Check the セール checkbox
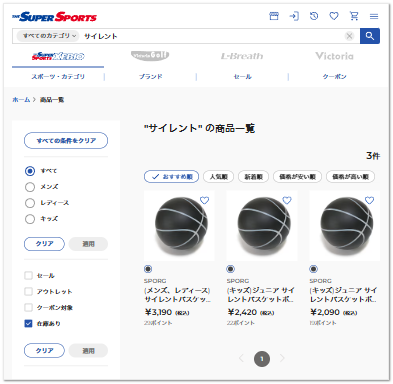 click(29, 276)
